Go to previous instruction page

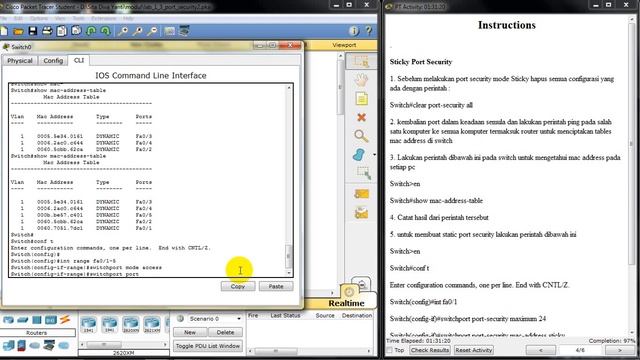(x=541, y=350)
